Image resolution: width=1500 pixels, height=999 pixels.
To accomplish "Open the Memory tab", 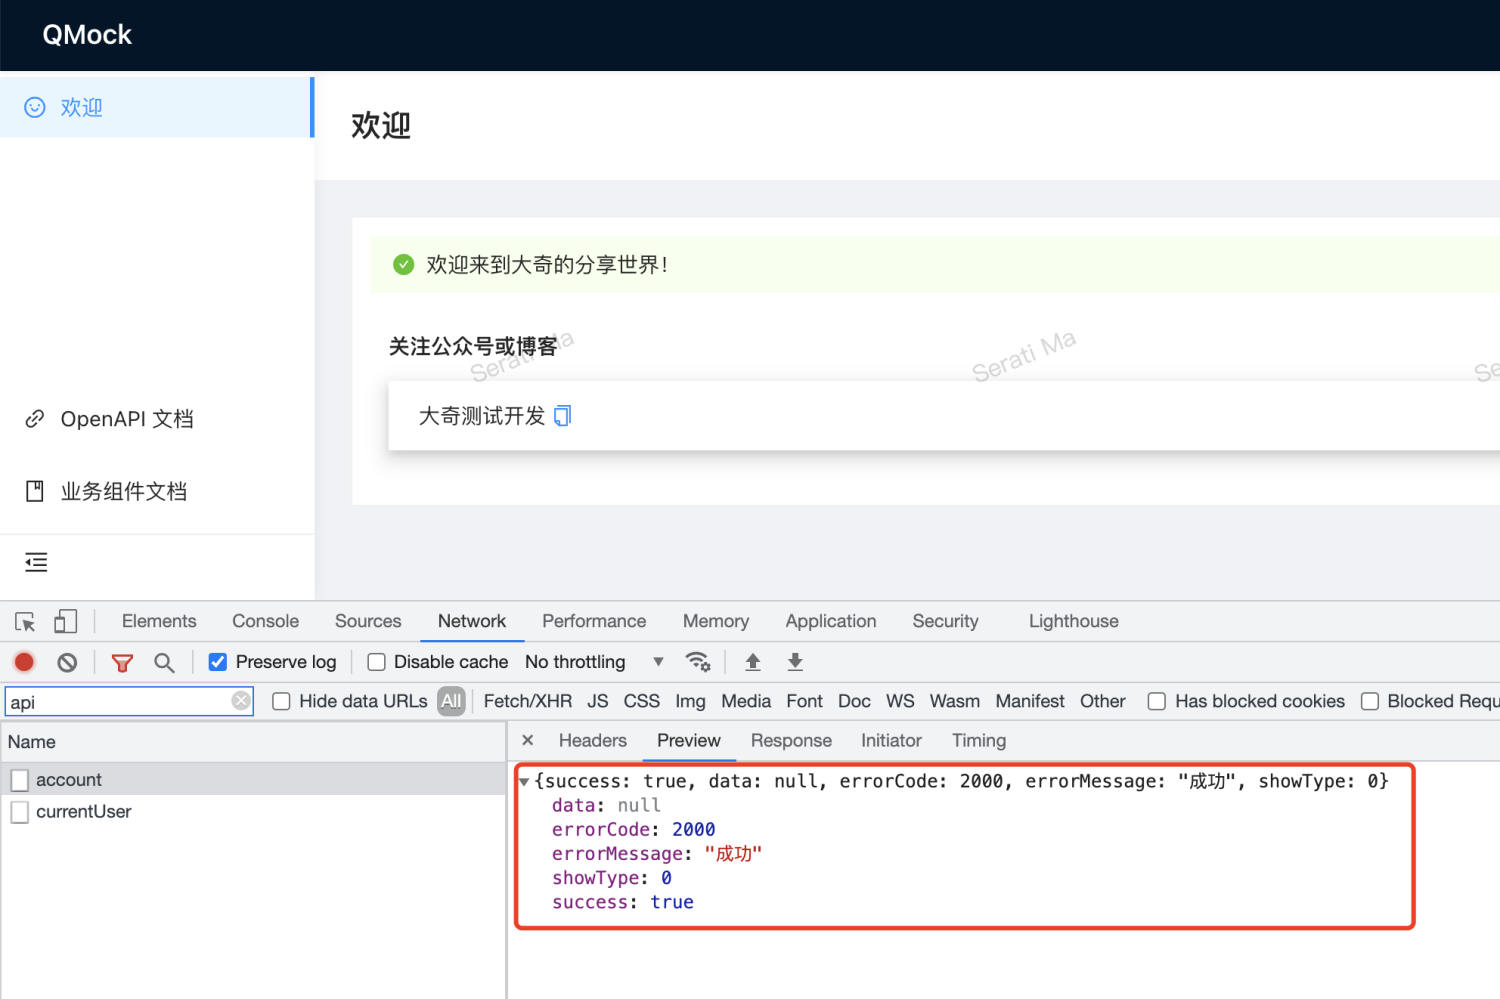I will (716, 621).
